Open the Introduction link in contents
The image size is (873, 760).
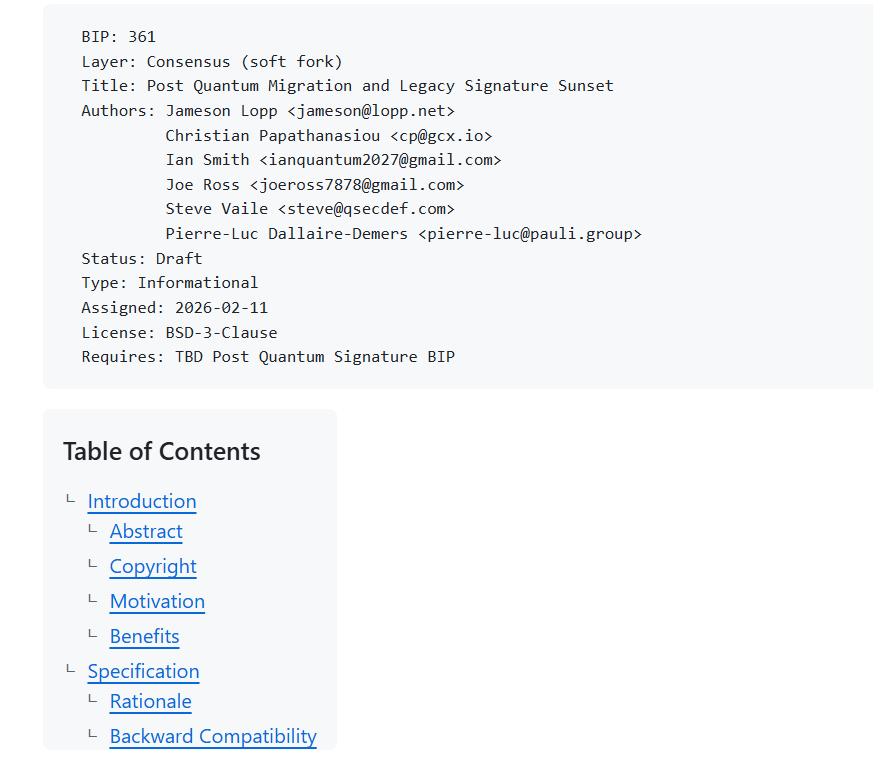(142, 502)
